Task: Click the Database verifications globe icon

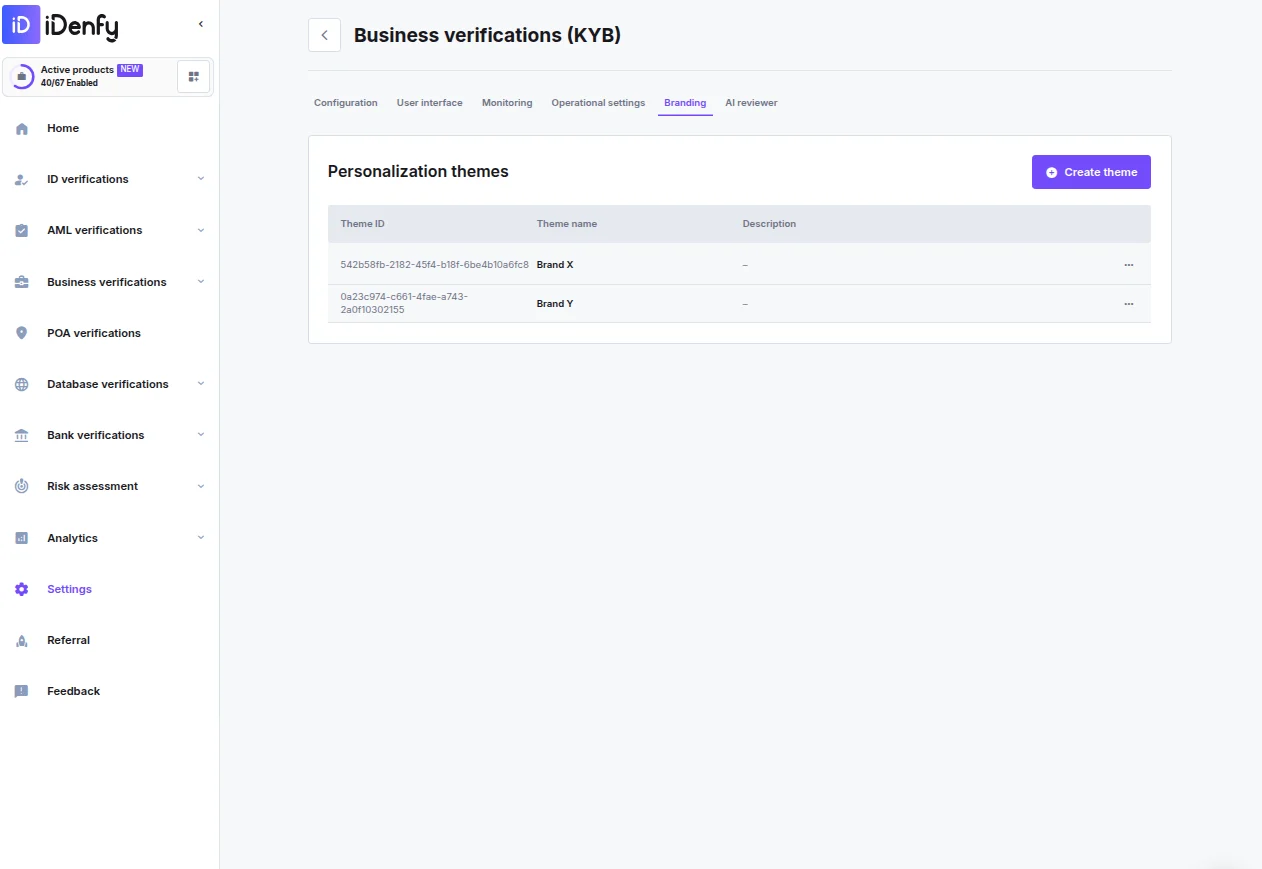Action: [x=22, y=384]
